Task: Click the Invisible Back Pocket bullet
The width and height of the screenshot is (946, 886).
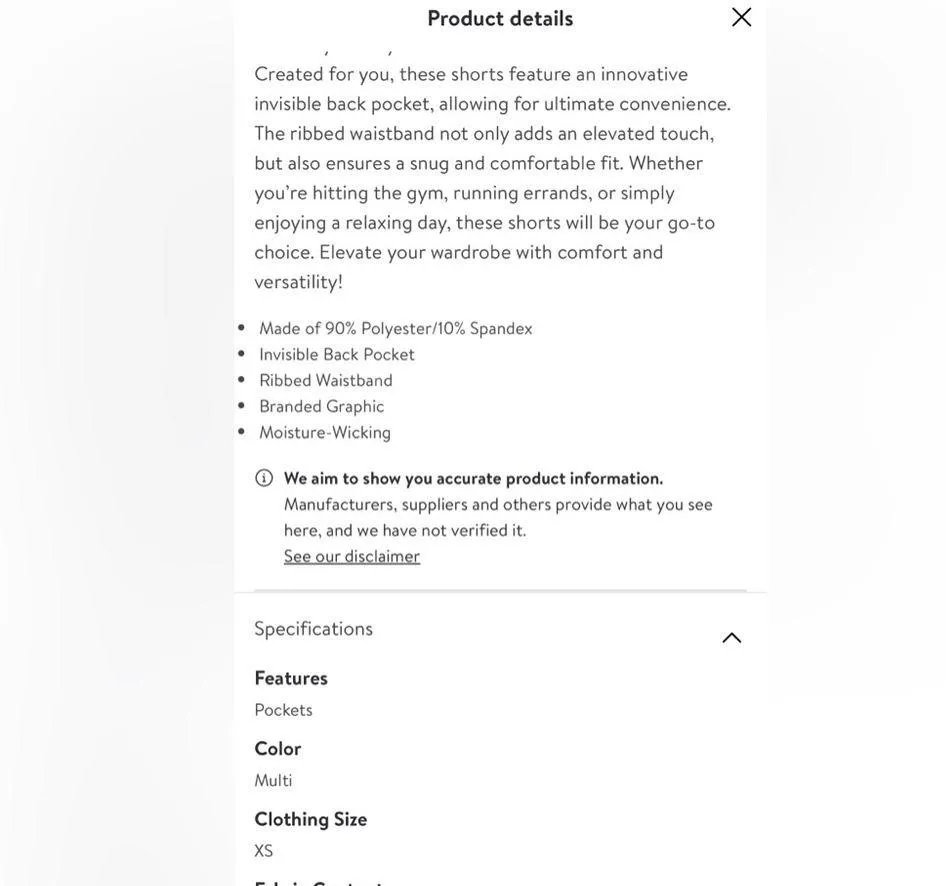Action: tap(337, 354)
